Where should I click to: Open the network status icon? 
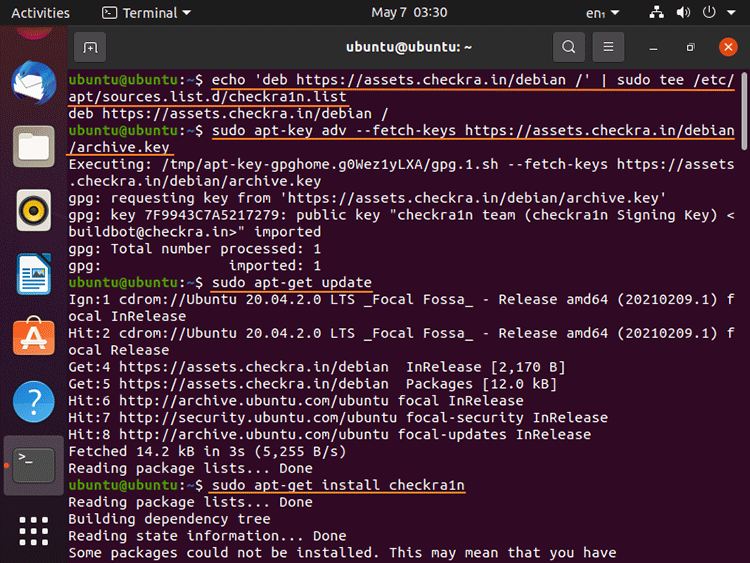pos(657,12)
